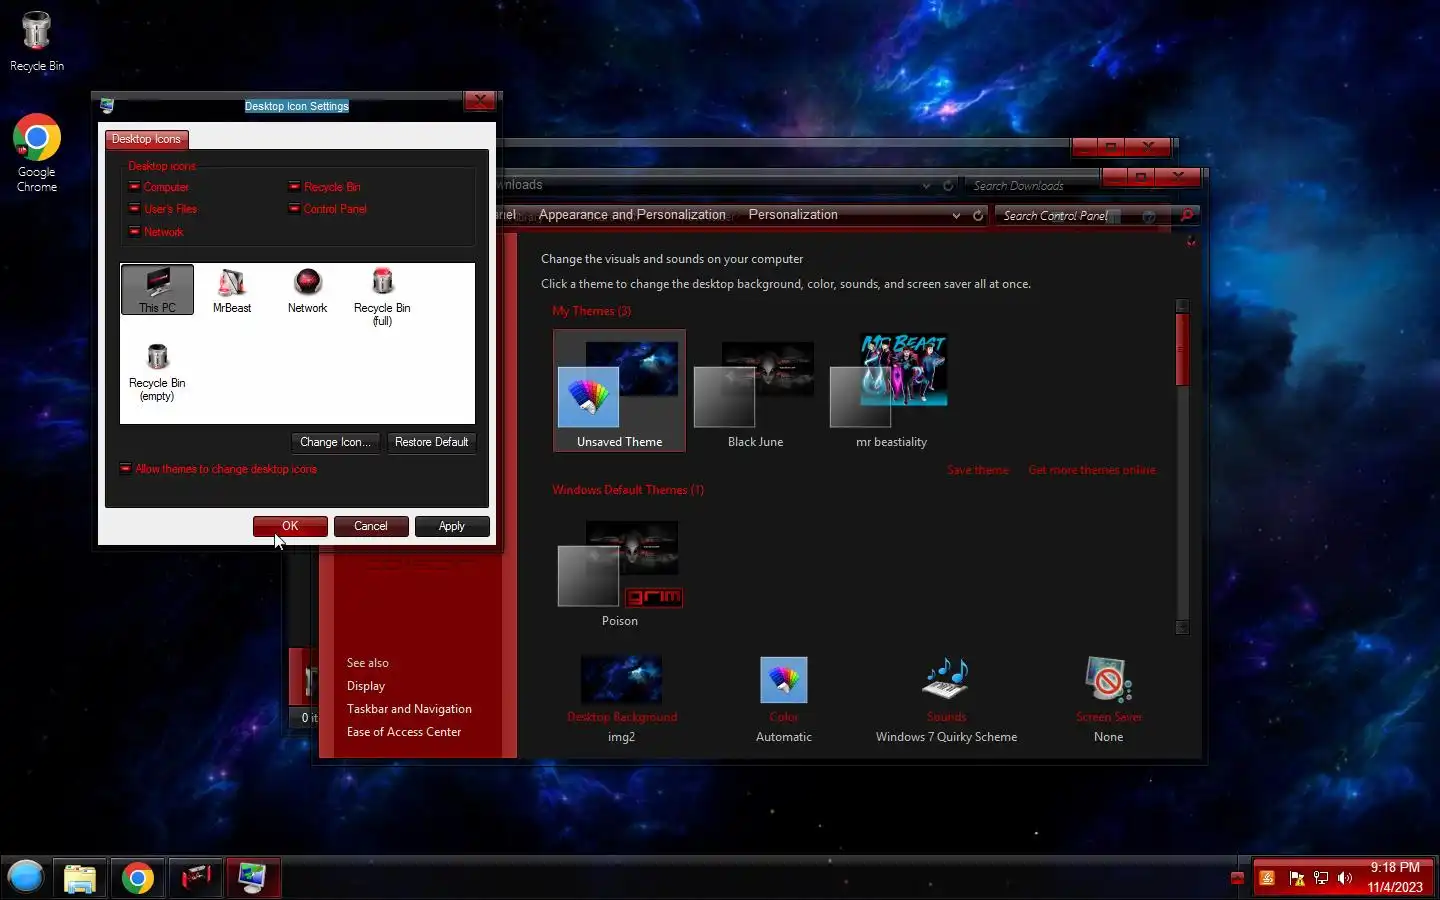Viewport: 1440px width, 900px height.
Task: Click the orange Java tray icon
Action: pos(1267,878)
